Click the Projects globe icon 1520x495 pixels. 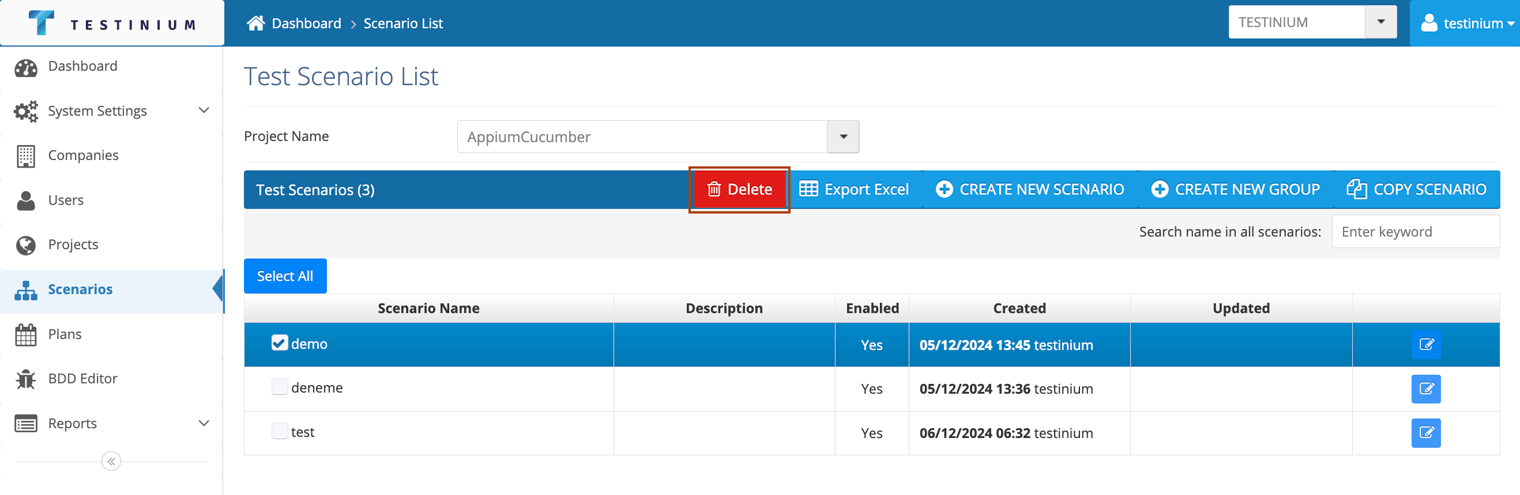click(26, 245)
